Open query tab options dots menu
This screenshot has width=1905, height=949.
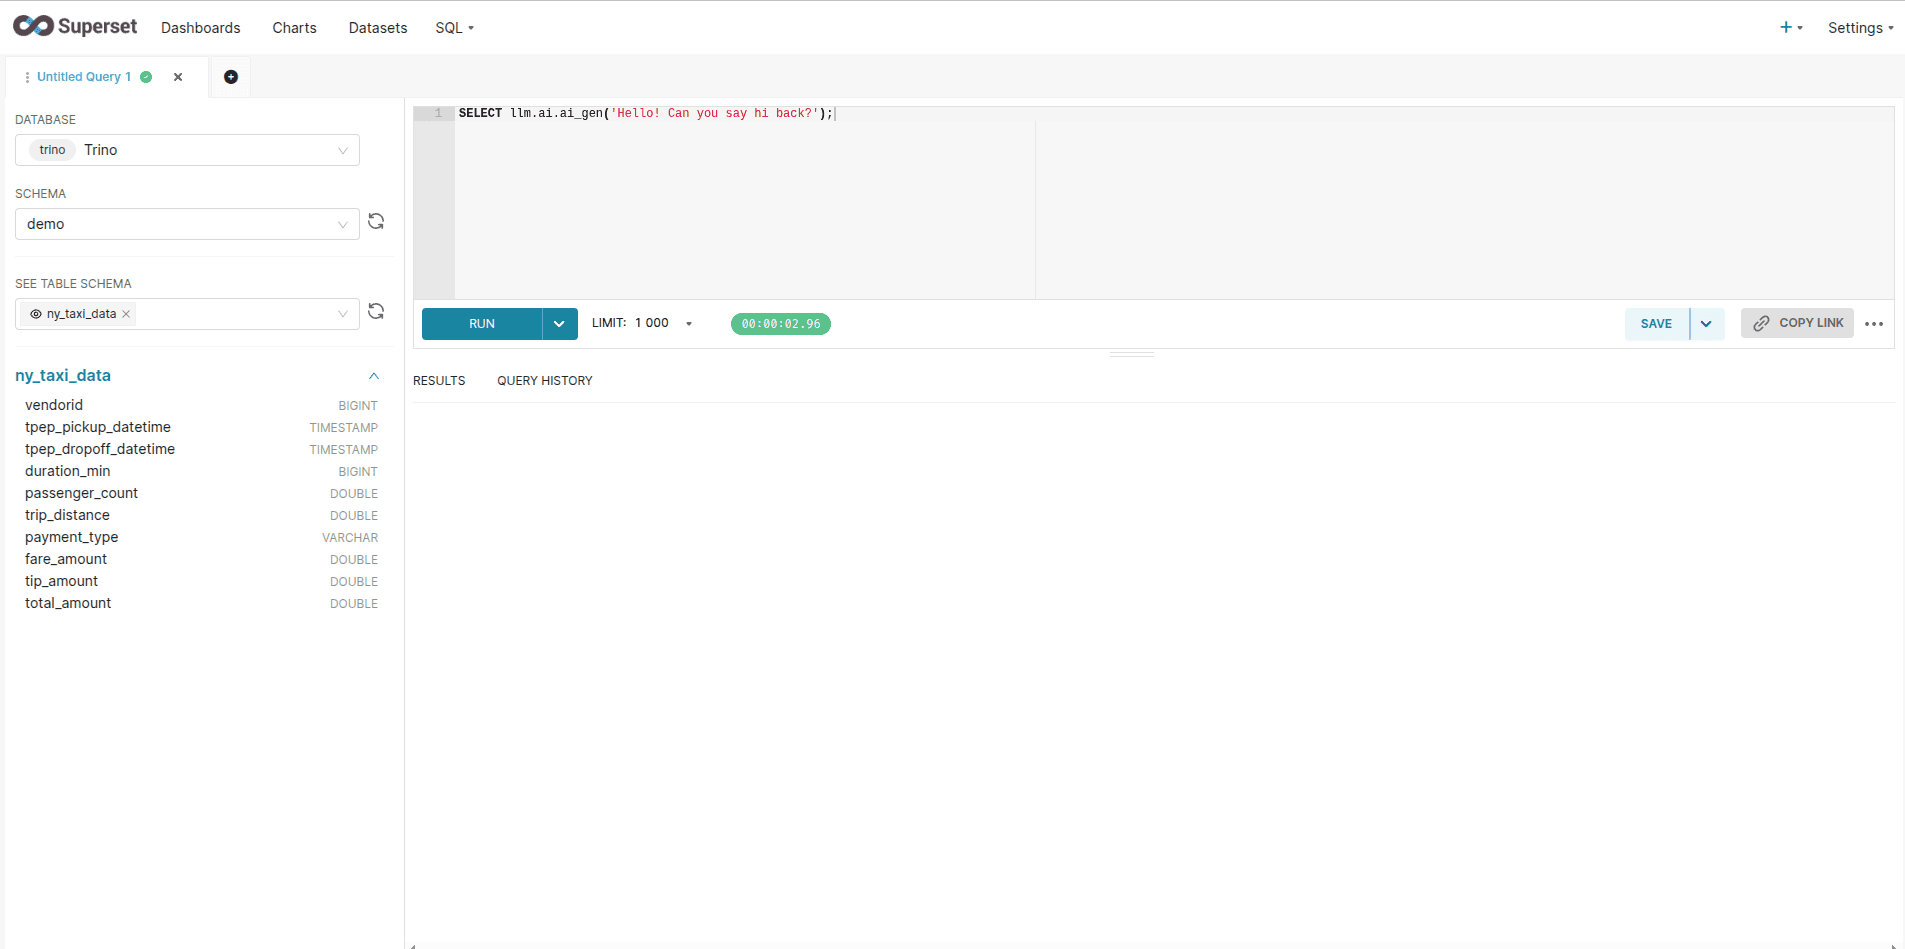(27, 77)
